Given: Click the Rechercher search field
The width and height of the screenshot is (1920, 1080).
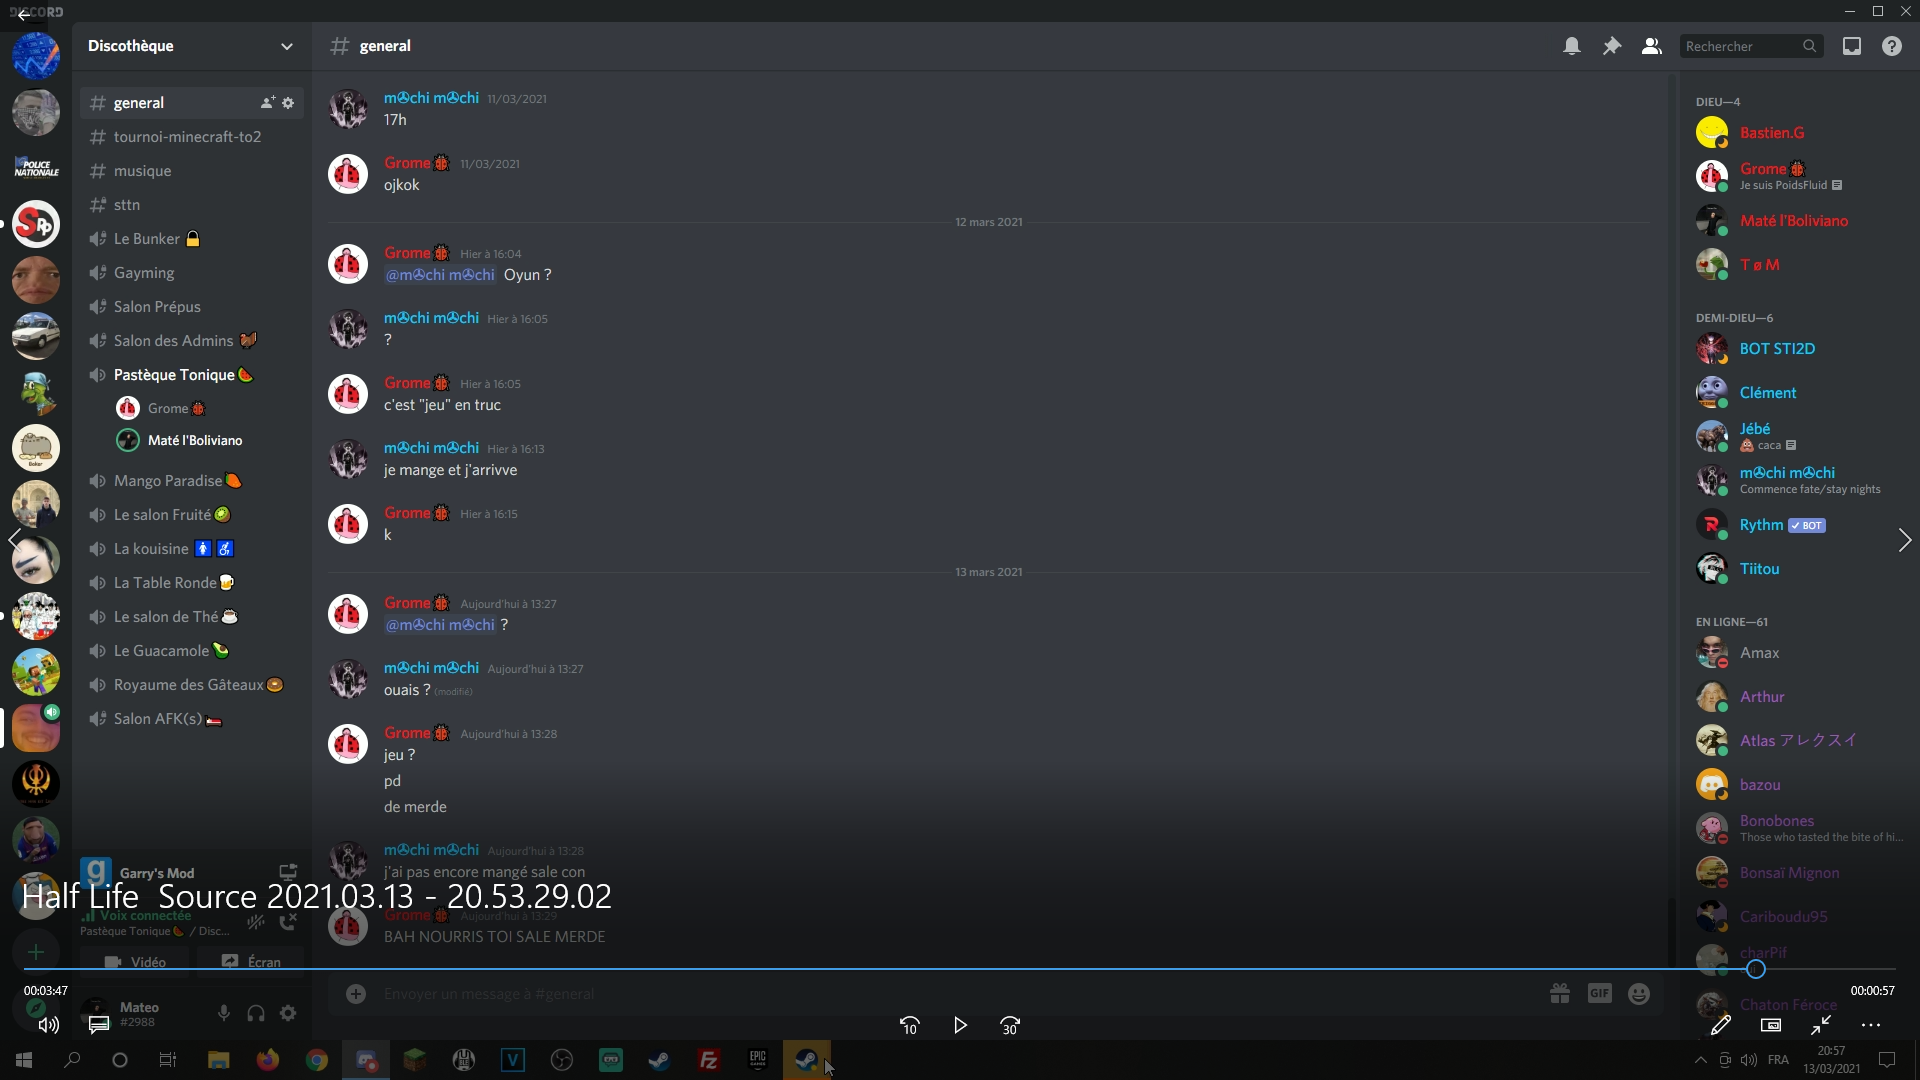Looking at the screenshot, I should 1750,46.
